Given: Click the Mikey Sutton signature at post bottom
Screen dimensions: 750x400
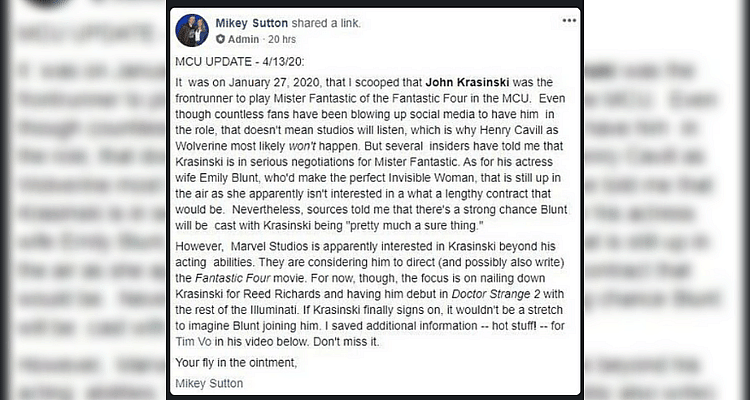Looking at the screenshot, I should coord(208,381).
